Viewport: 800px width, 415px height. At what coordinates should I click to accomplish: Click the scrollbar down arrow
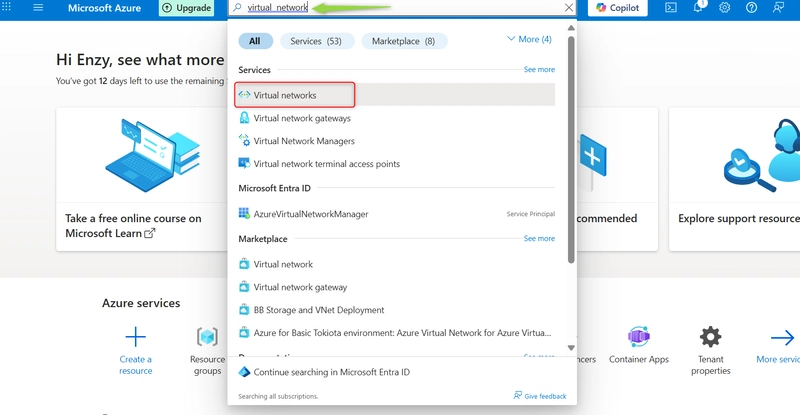click(x=571, y=348)
